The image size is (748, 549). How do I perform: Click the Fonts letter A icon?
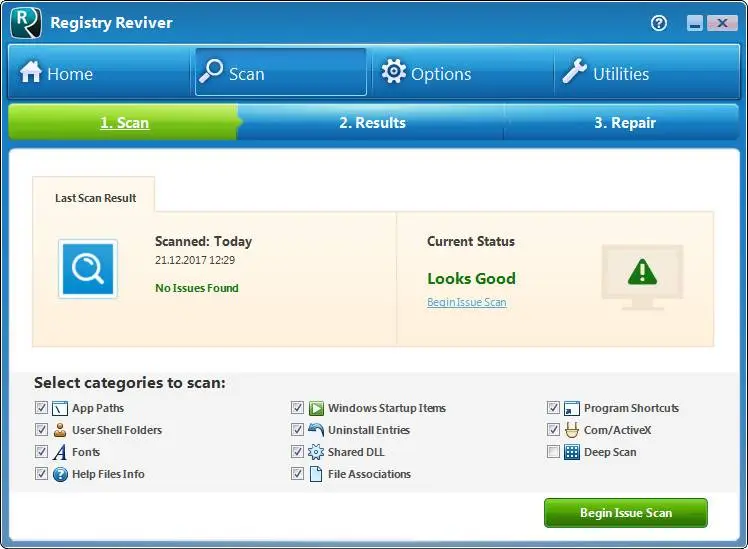(x=60, y=452)
